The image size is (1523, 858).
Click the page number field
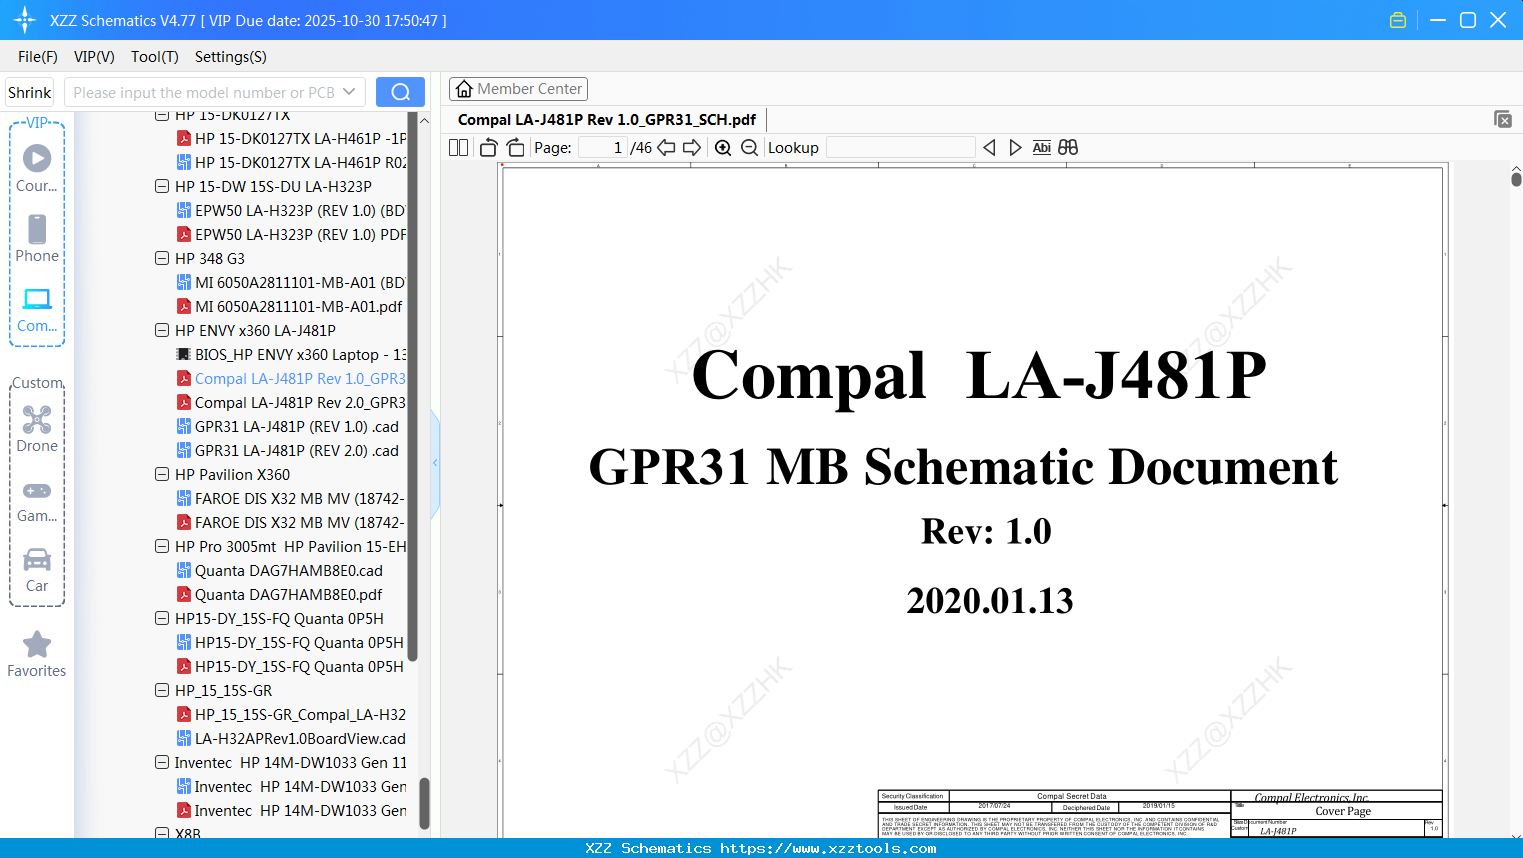(603, 148)
